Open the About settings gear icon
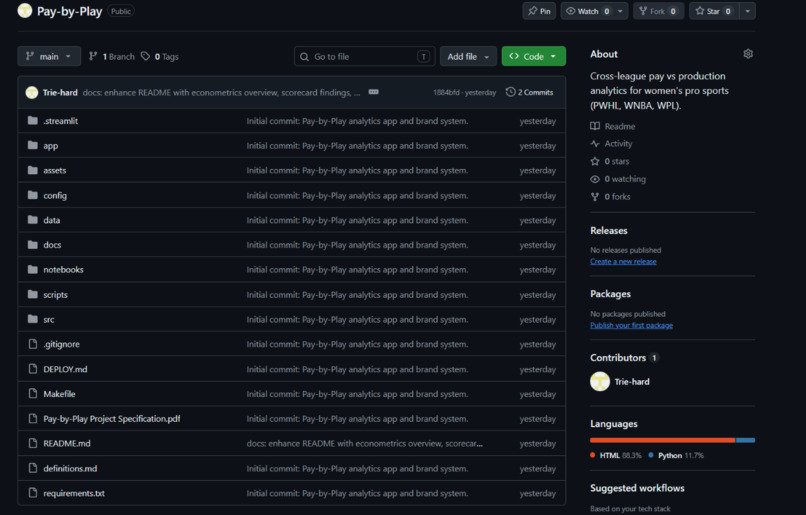This screenshot has height=515, width=806. point(748,54)
